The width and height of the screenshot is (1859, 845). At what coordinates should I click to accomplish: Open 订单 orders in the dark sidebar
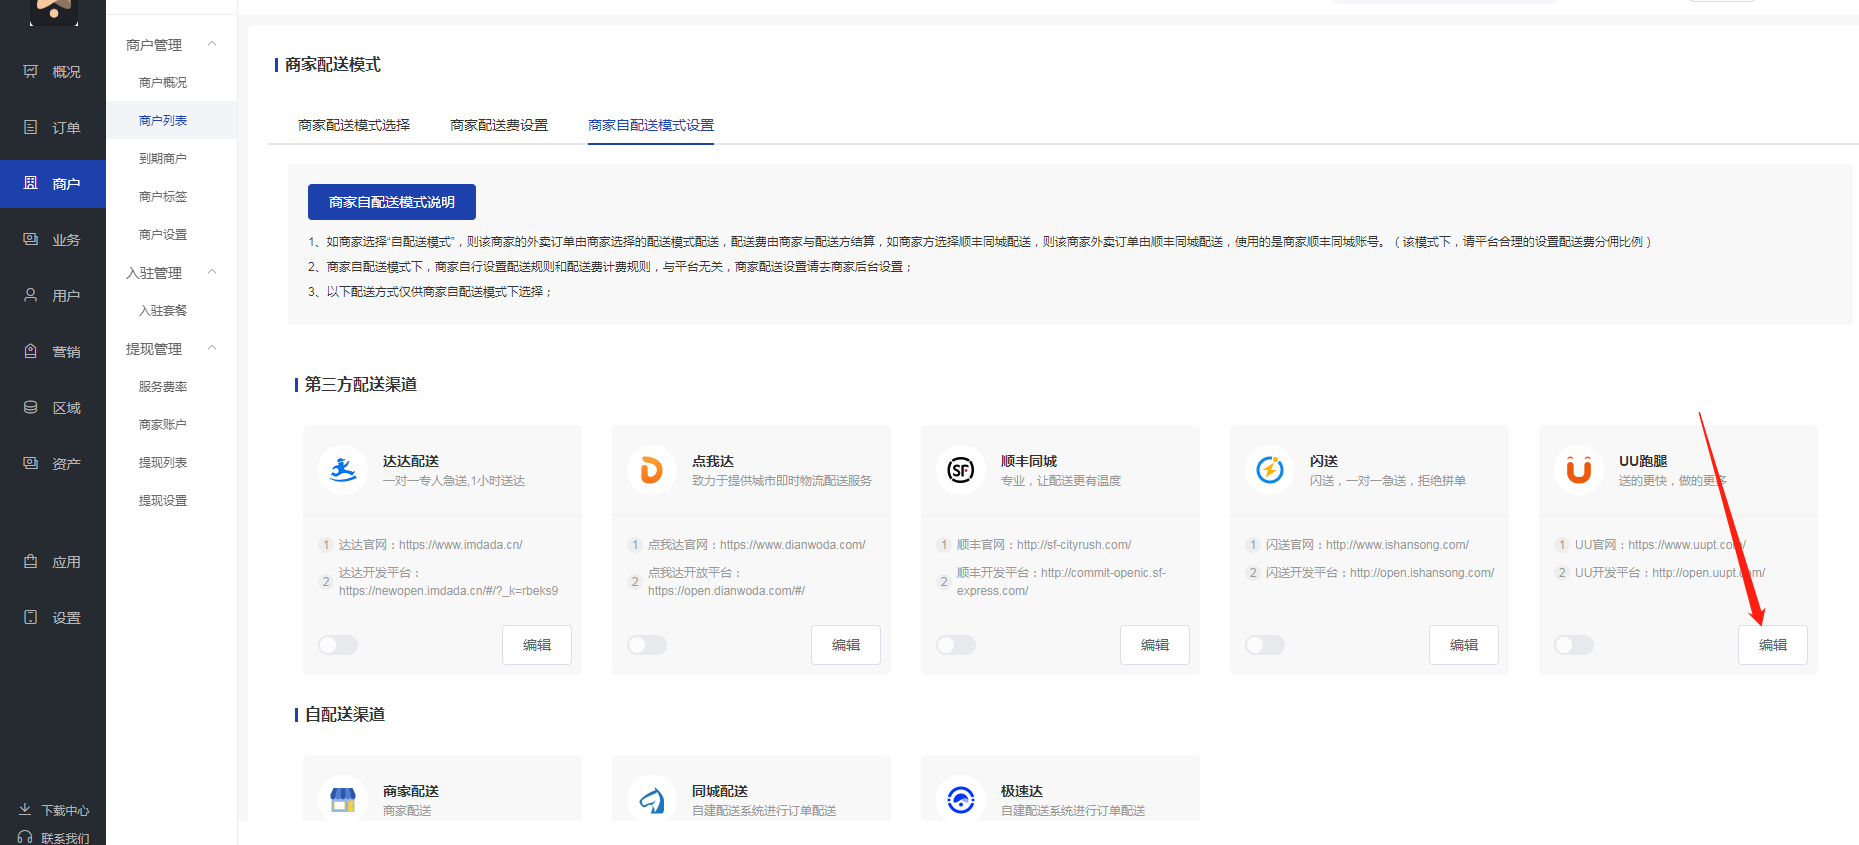coord(52,128)
